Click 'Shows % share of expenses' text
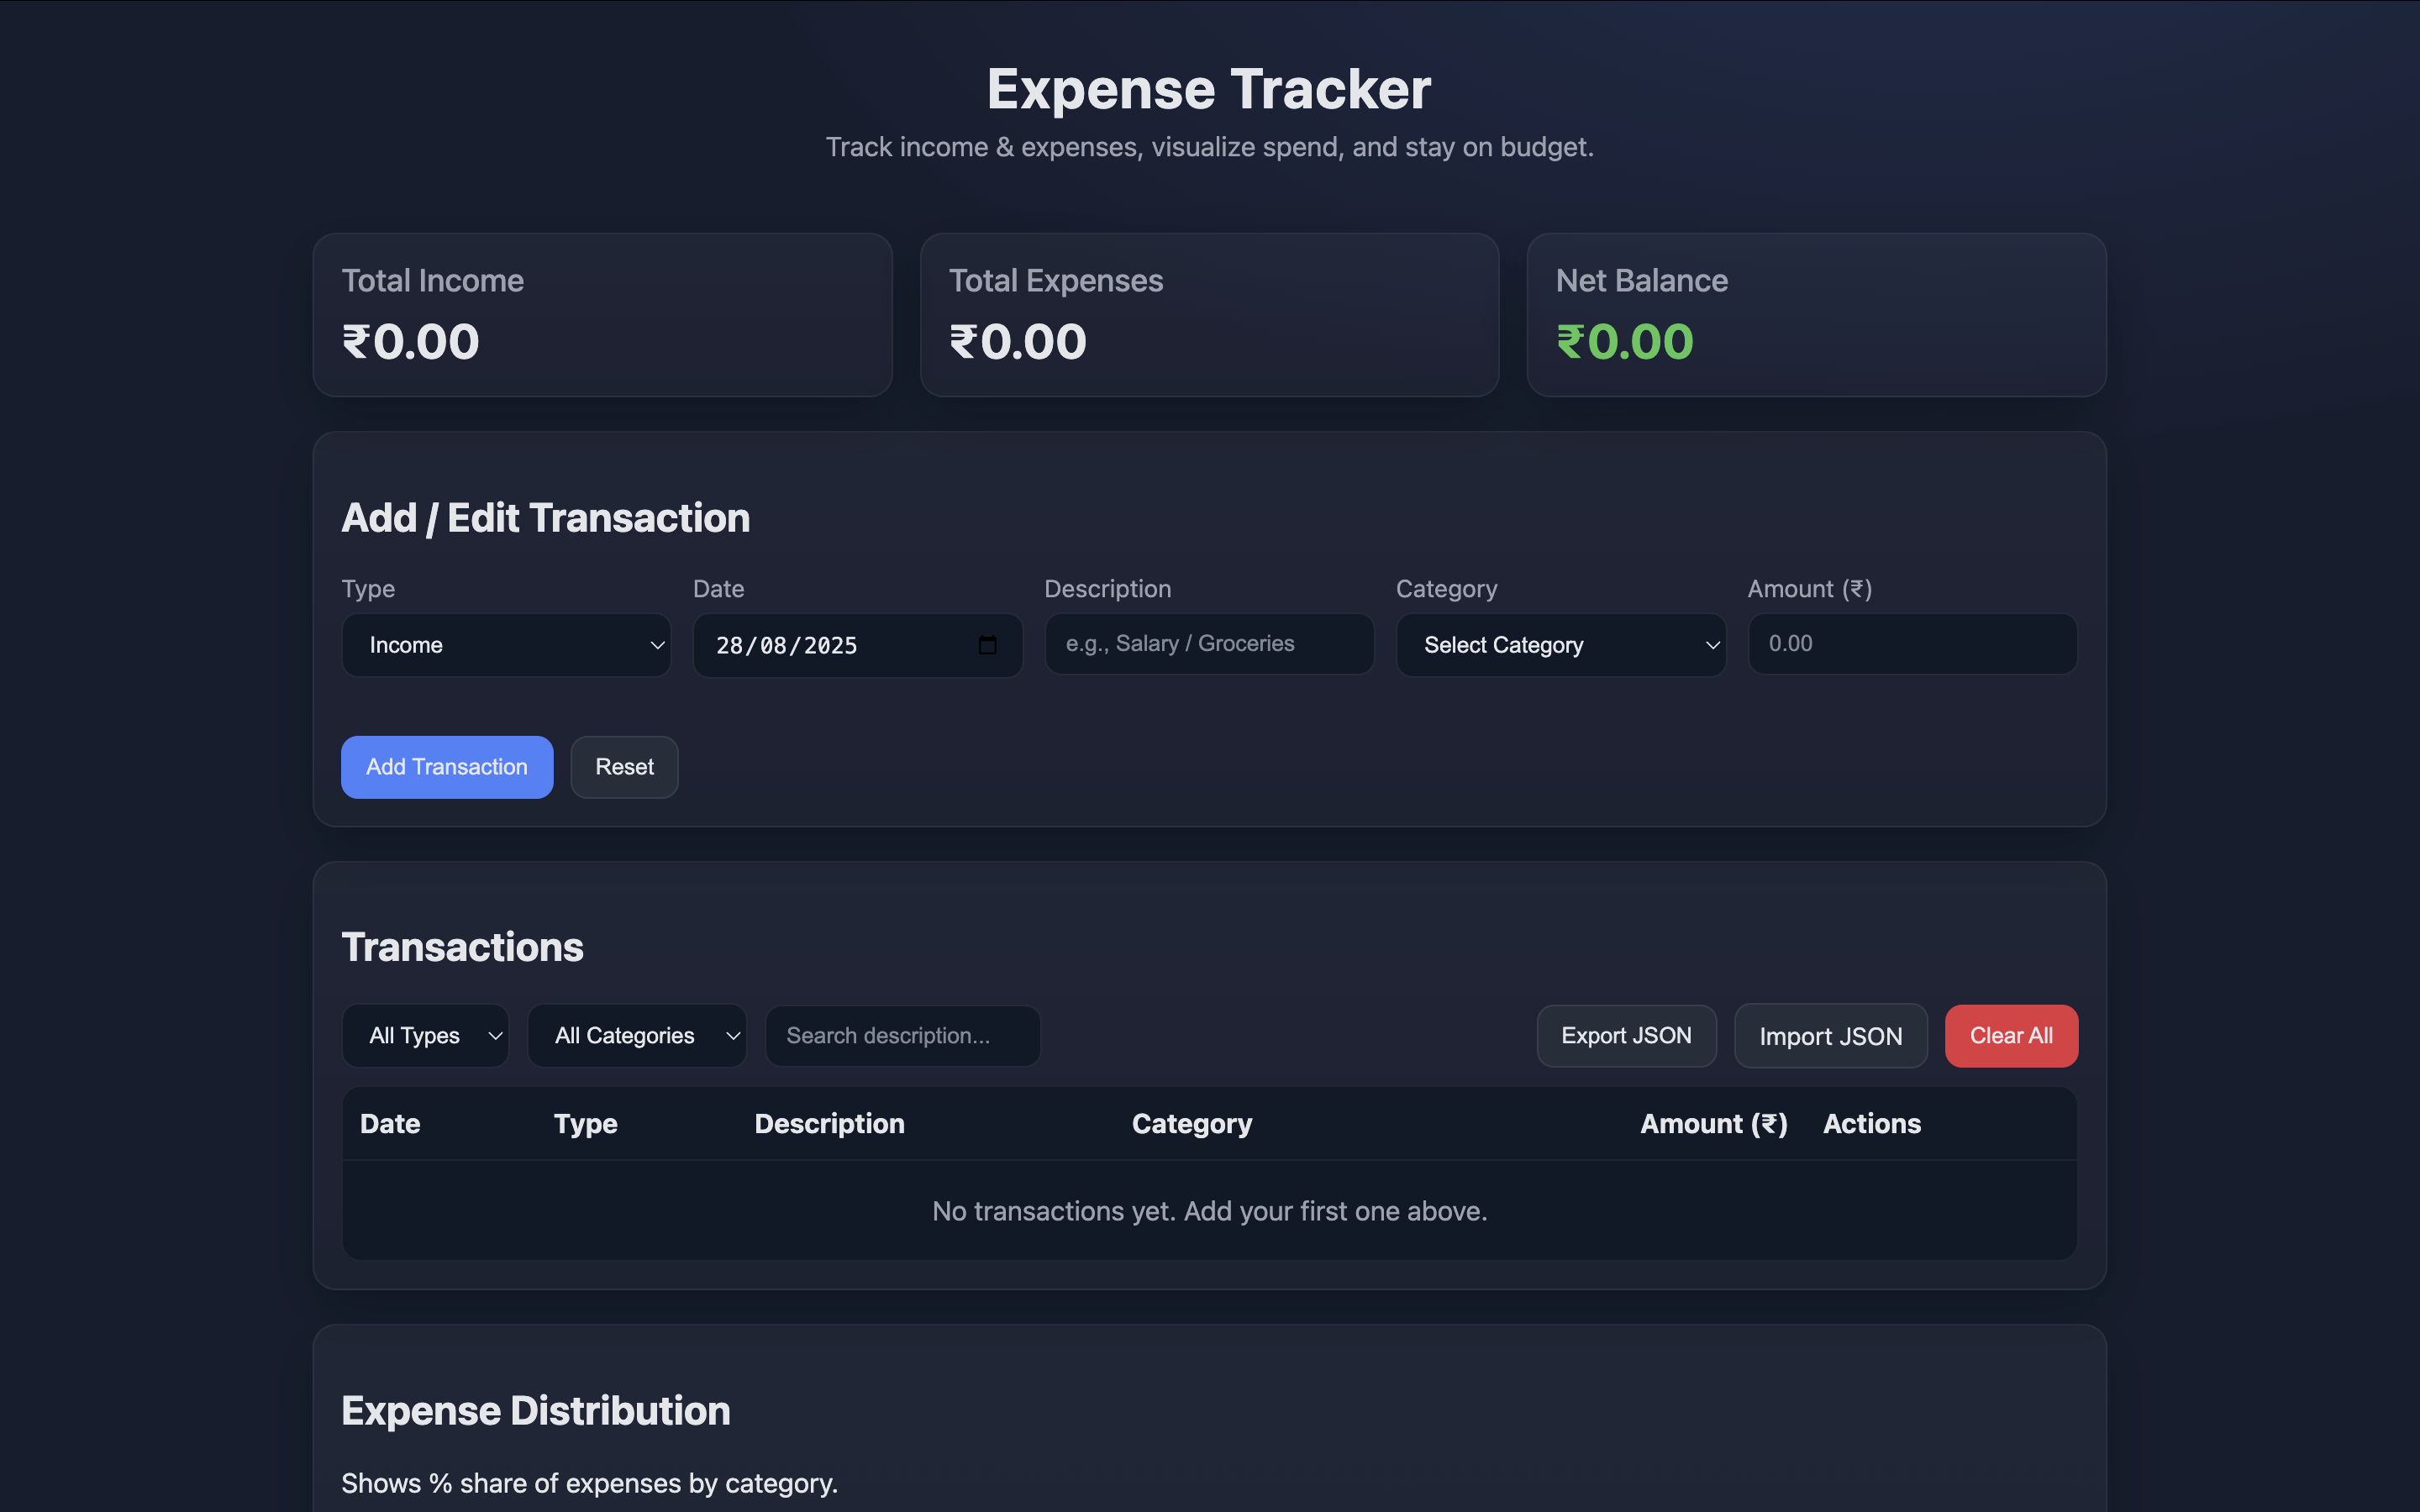 click(x=590, y=1483)
